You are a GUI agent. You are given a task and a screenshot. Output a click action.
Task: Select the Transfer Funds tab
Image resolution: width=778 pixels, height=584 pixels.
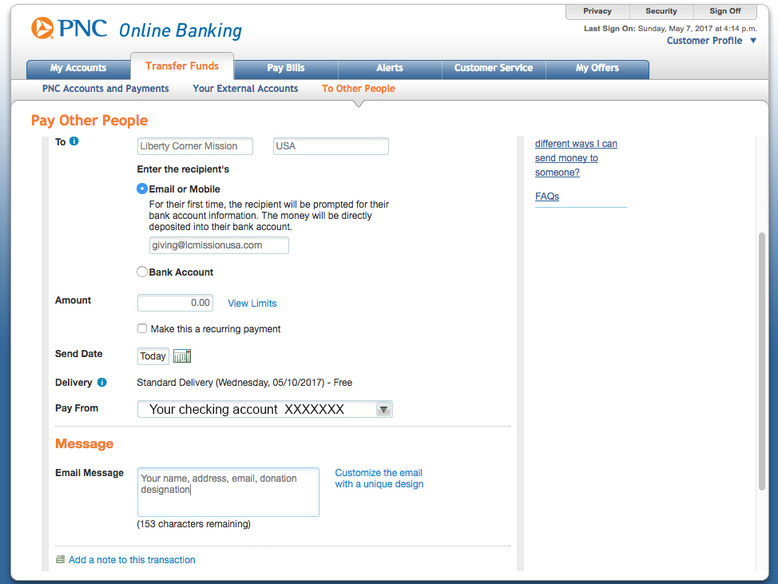(x=182, y=66)
